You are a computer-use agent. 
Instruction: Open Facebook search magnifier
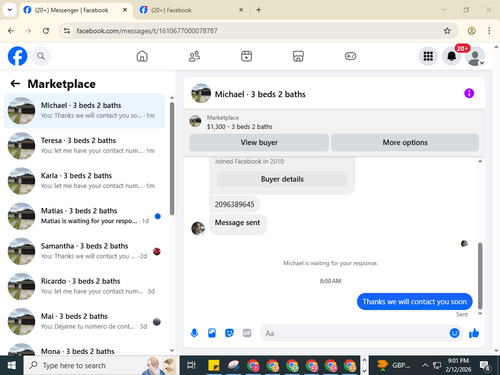click(x=41, y=56)
